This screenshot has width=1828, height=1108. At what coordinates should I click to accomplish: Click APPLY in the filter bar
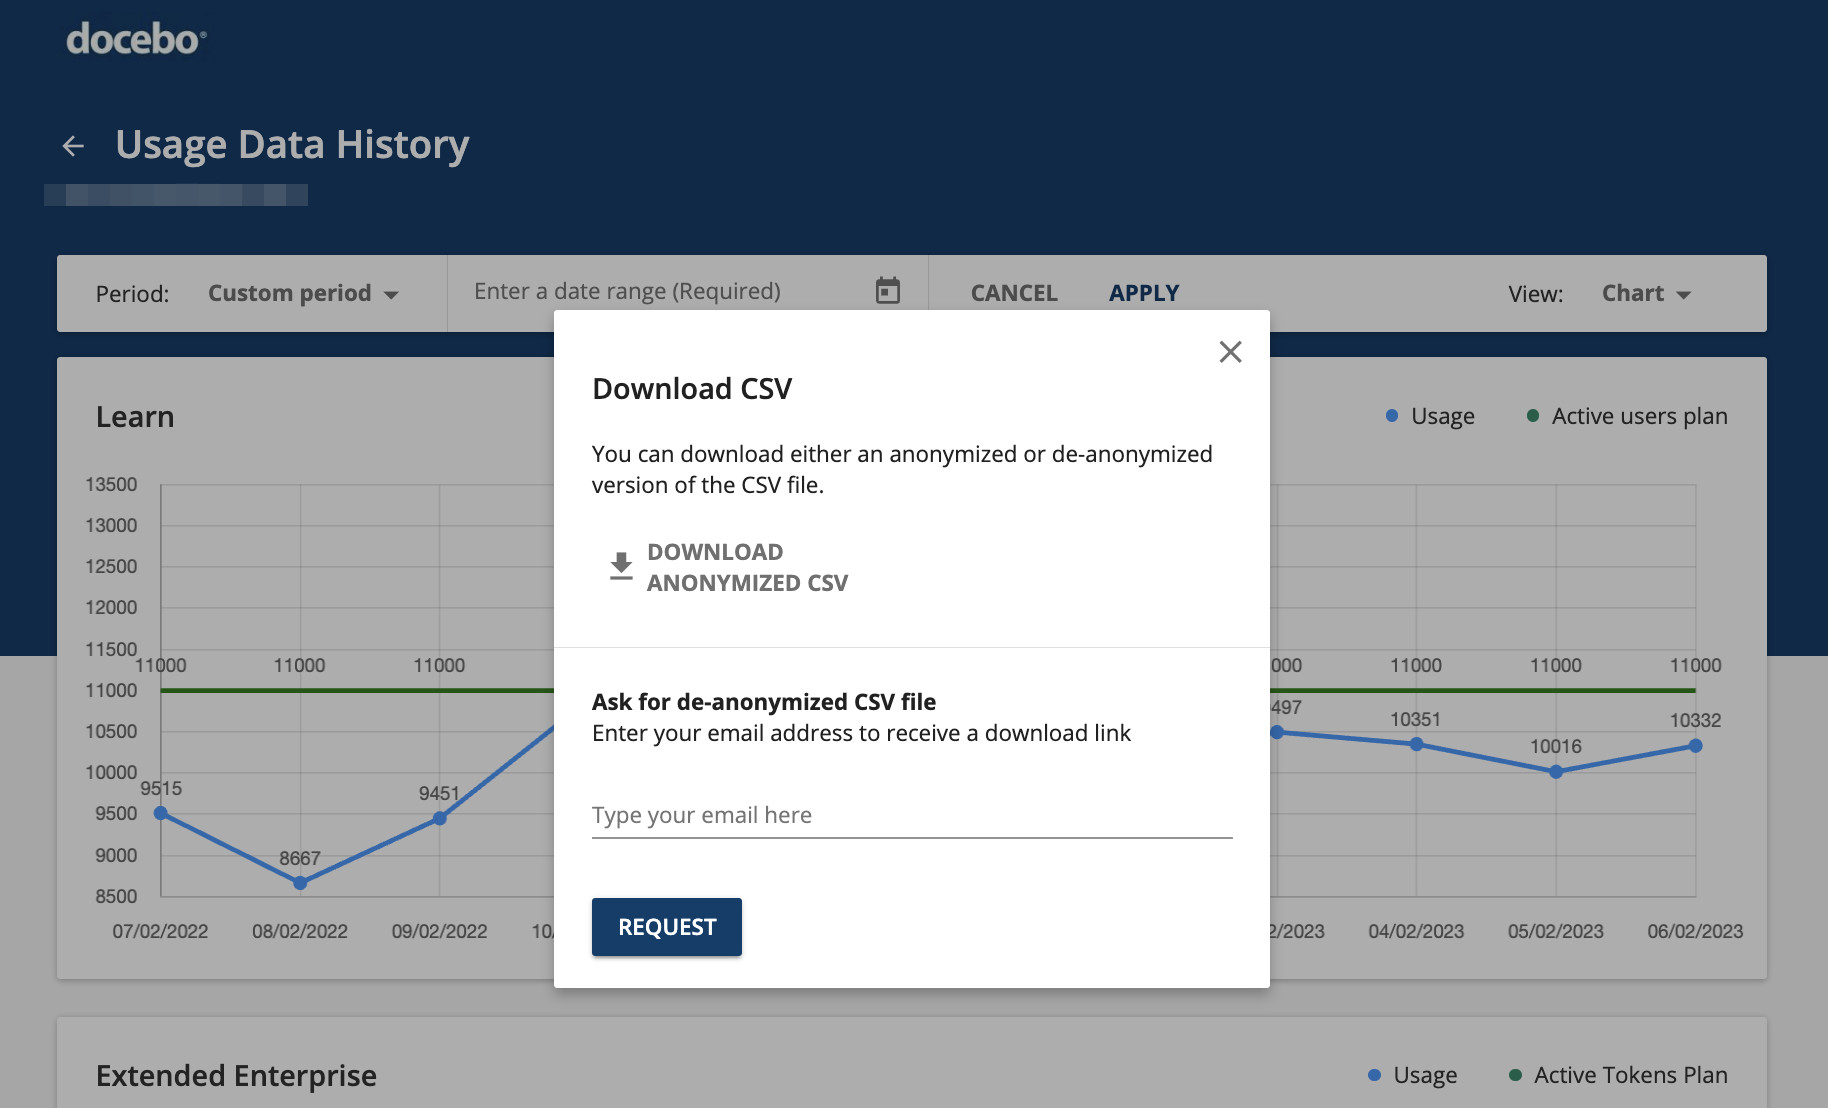point(1143,293)
